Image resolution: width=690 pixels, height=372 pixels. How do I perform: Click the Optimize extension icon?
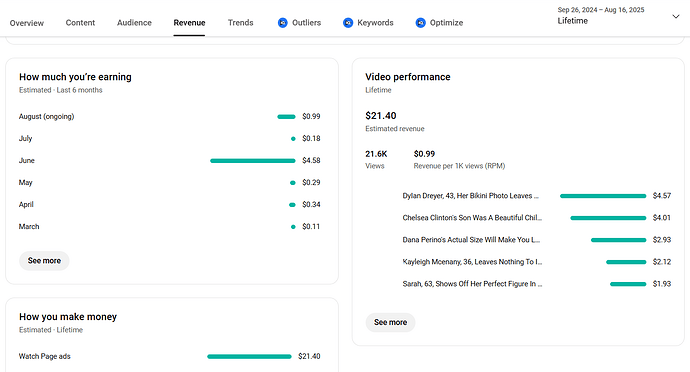pyautogui.click(x=420, y=22)
